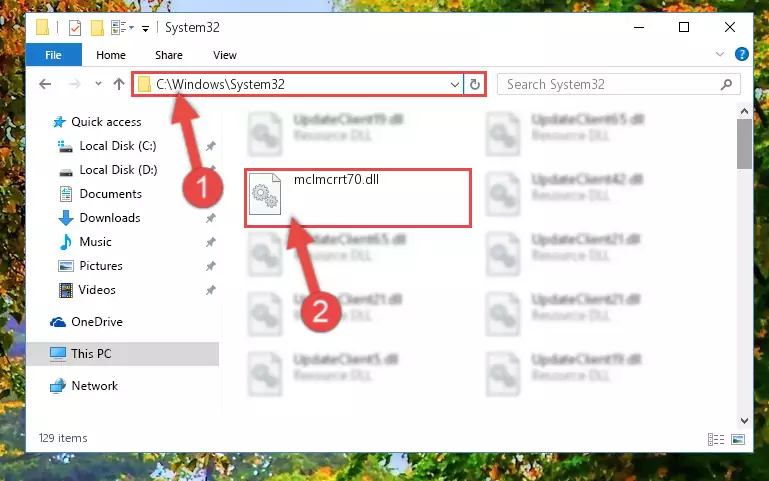
Task: Click the pin icon next to Downloads
Action: pyautogui.click(x=210, y=218)
